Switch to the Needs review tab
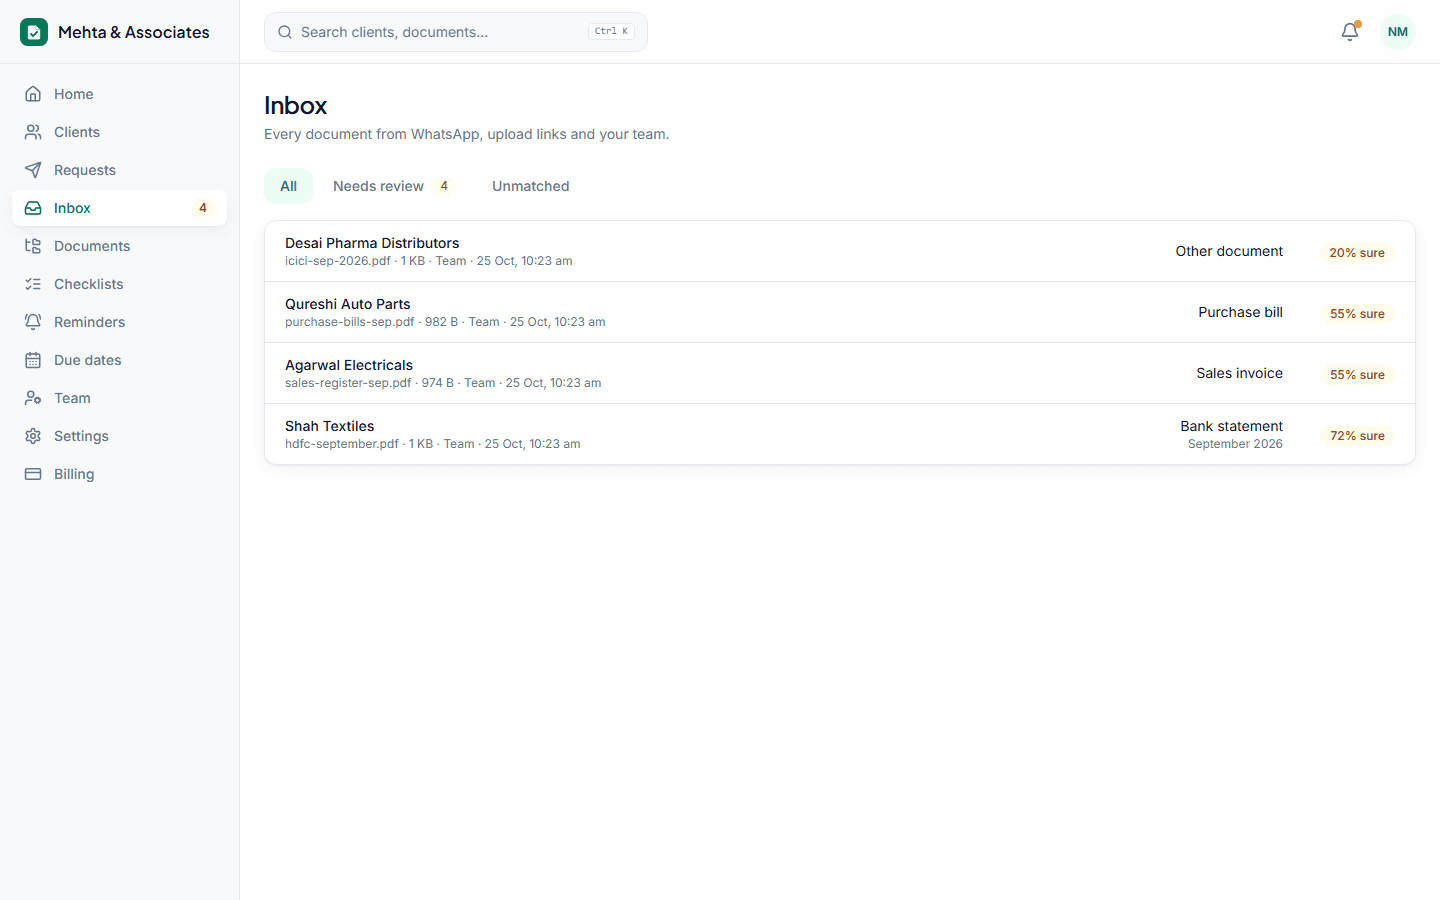Viewport: 1440px width, 900px height. pyautogui.click(x=394, y=186)
